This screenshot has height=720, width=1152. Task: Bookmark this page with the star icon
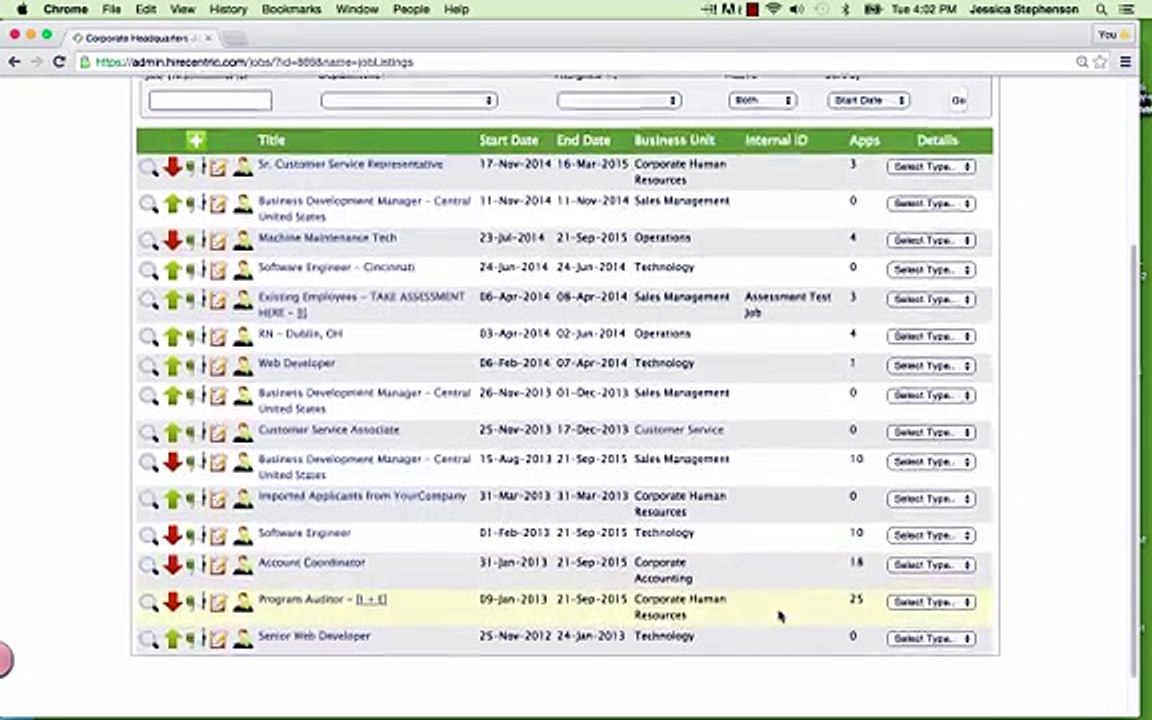click(x=1100, y=62)
